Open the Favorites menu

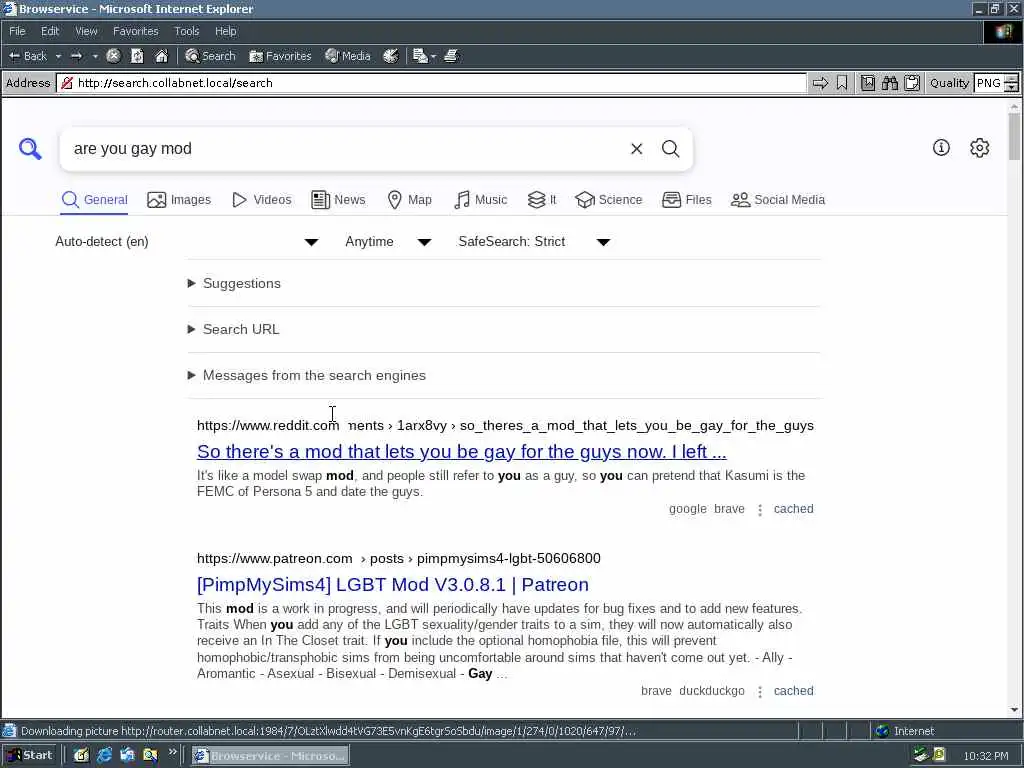(x=135, y=31)
